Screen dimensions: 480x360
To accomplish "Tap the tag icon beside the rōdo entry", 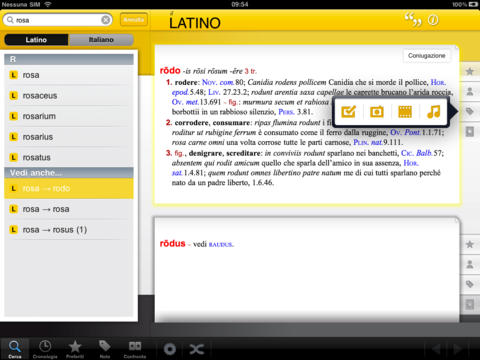I will (470, 111).
